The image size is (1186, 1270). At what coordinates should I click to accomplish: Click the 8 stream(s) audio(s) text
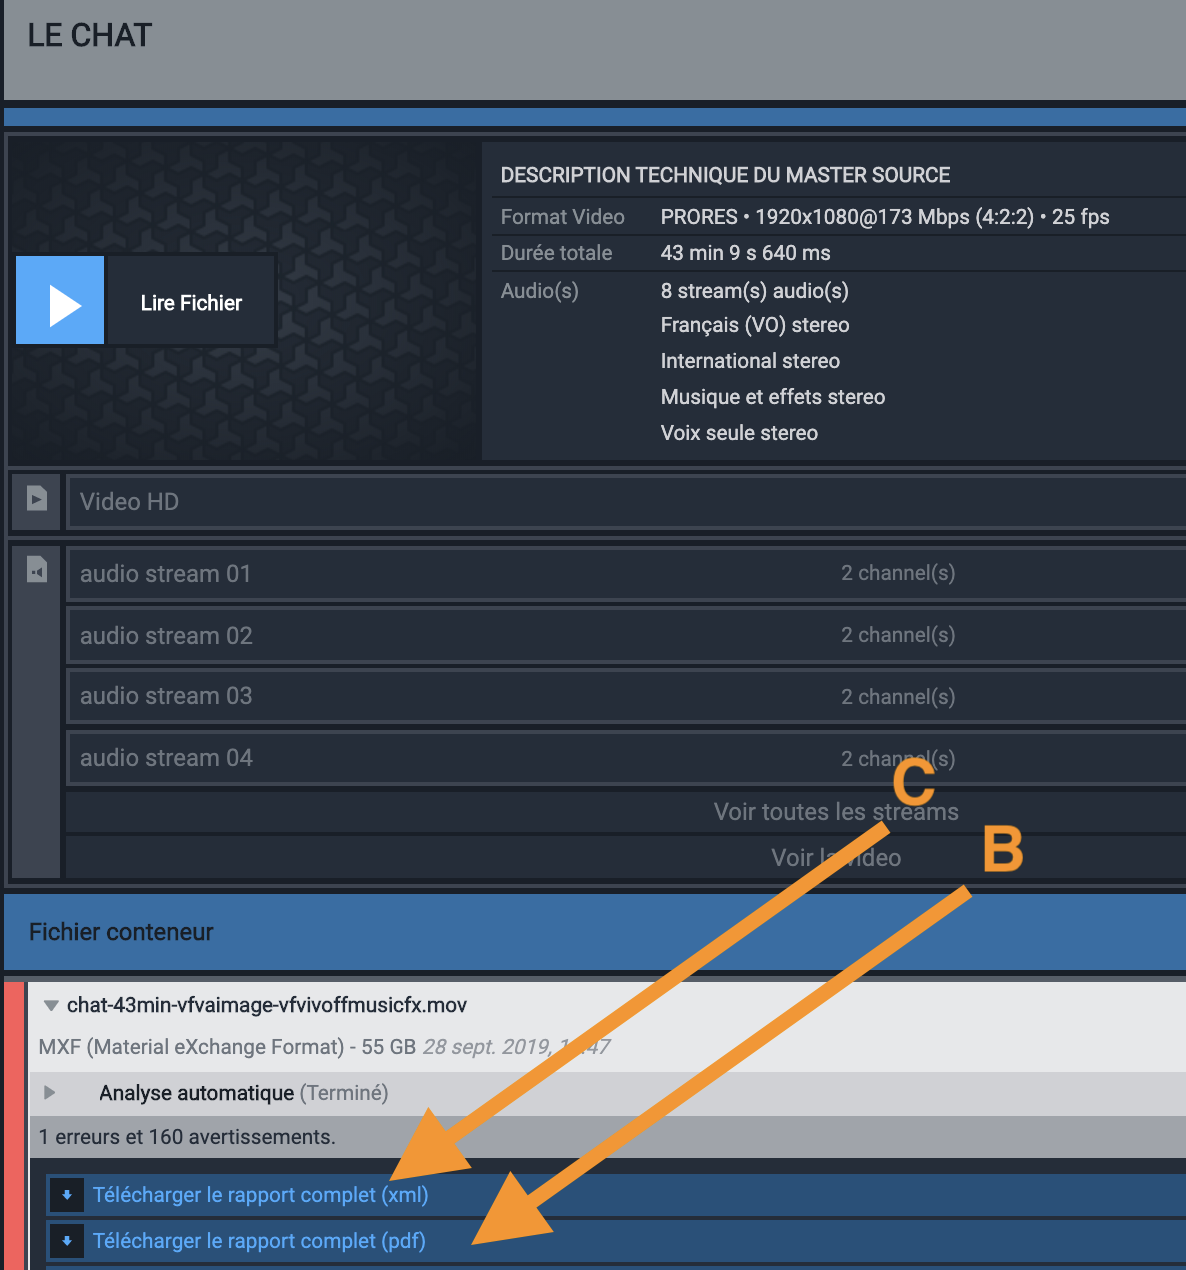(x=754, y=291)
